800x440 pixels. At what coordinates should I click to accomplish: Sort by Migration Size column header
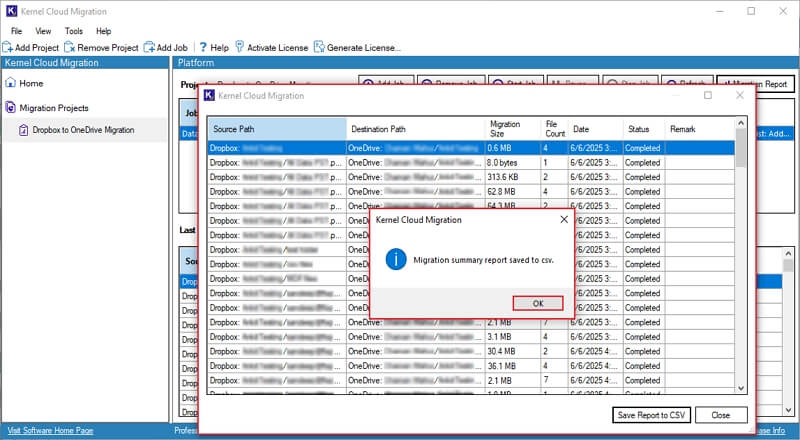point(512,129)
